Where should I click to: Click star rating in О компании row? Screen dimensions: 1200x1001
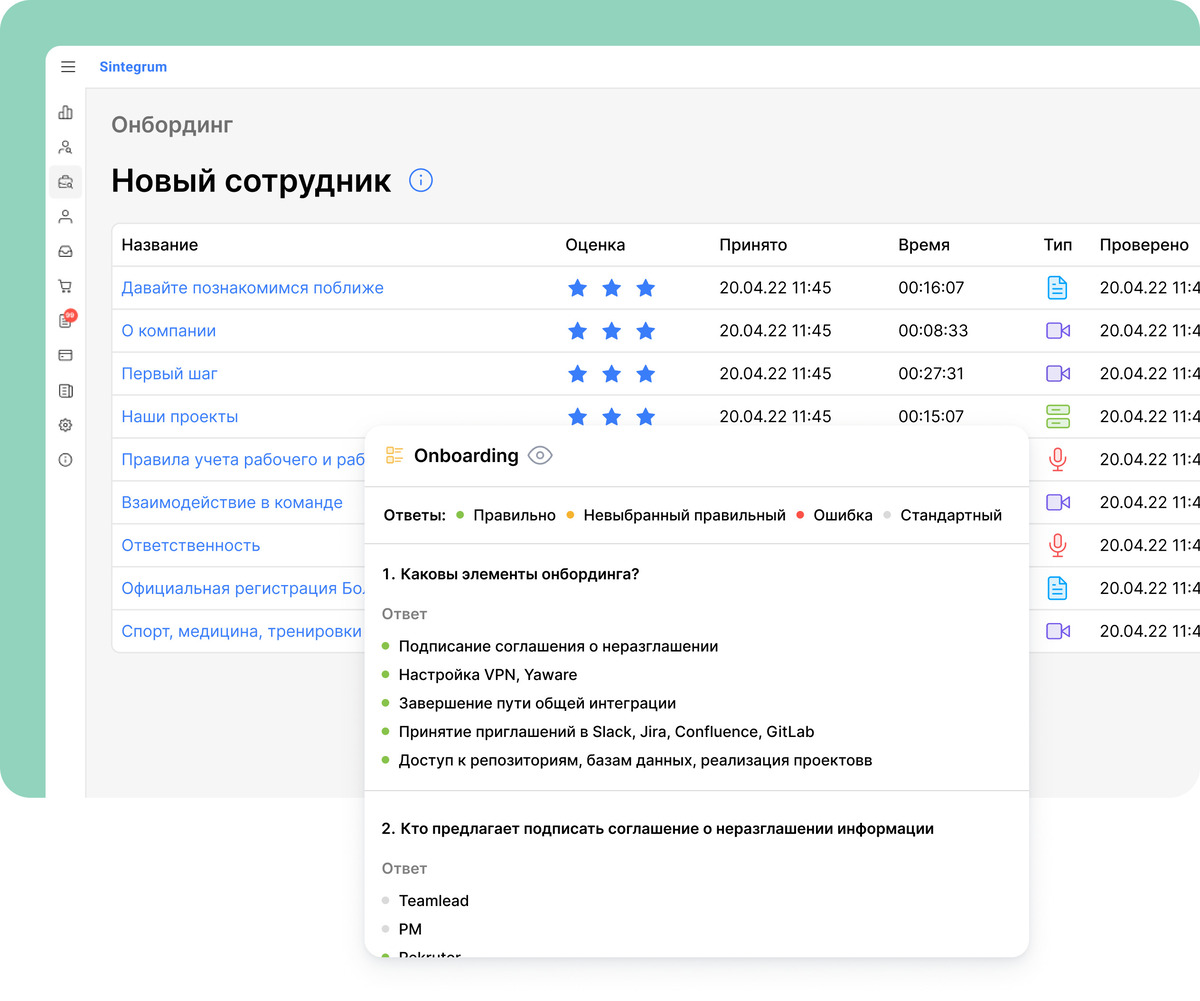click(x=611, y=331)
